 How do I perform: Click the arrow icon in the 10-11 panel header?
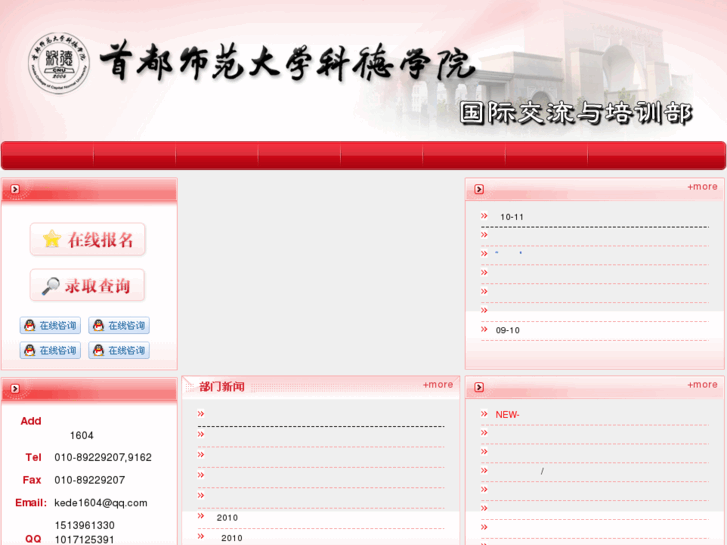coord(479,189)
